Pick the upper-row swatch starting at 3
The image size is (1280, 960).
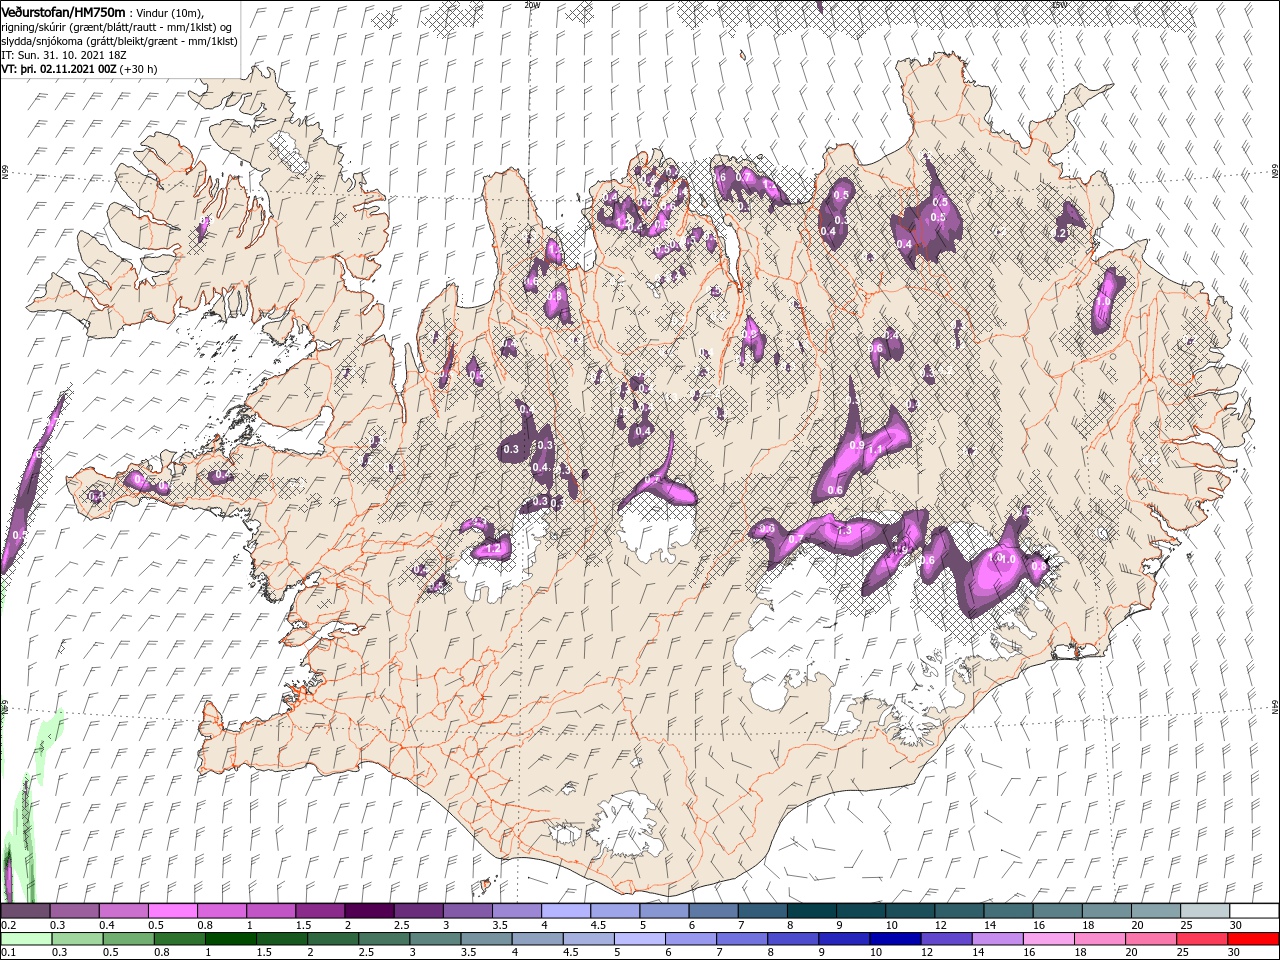pyautogui.click(x=467, y=911)
